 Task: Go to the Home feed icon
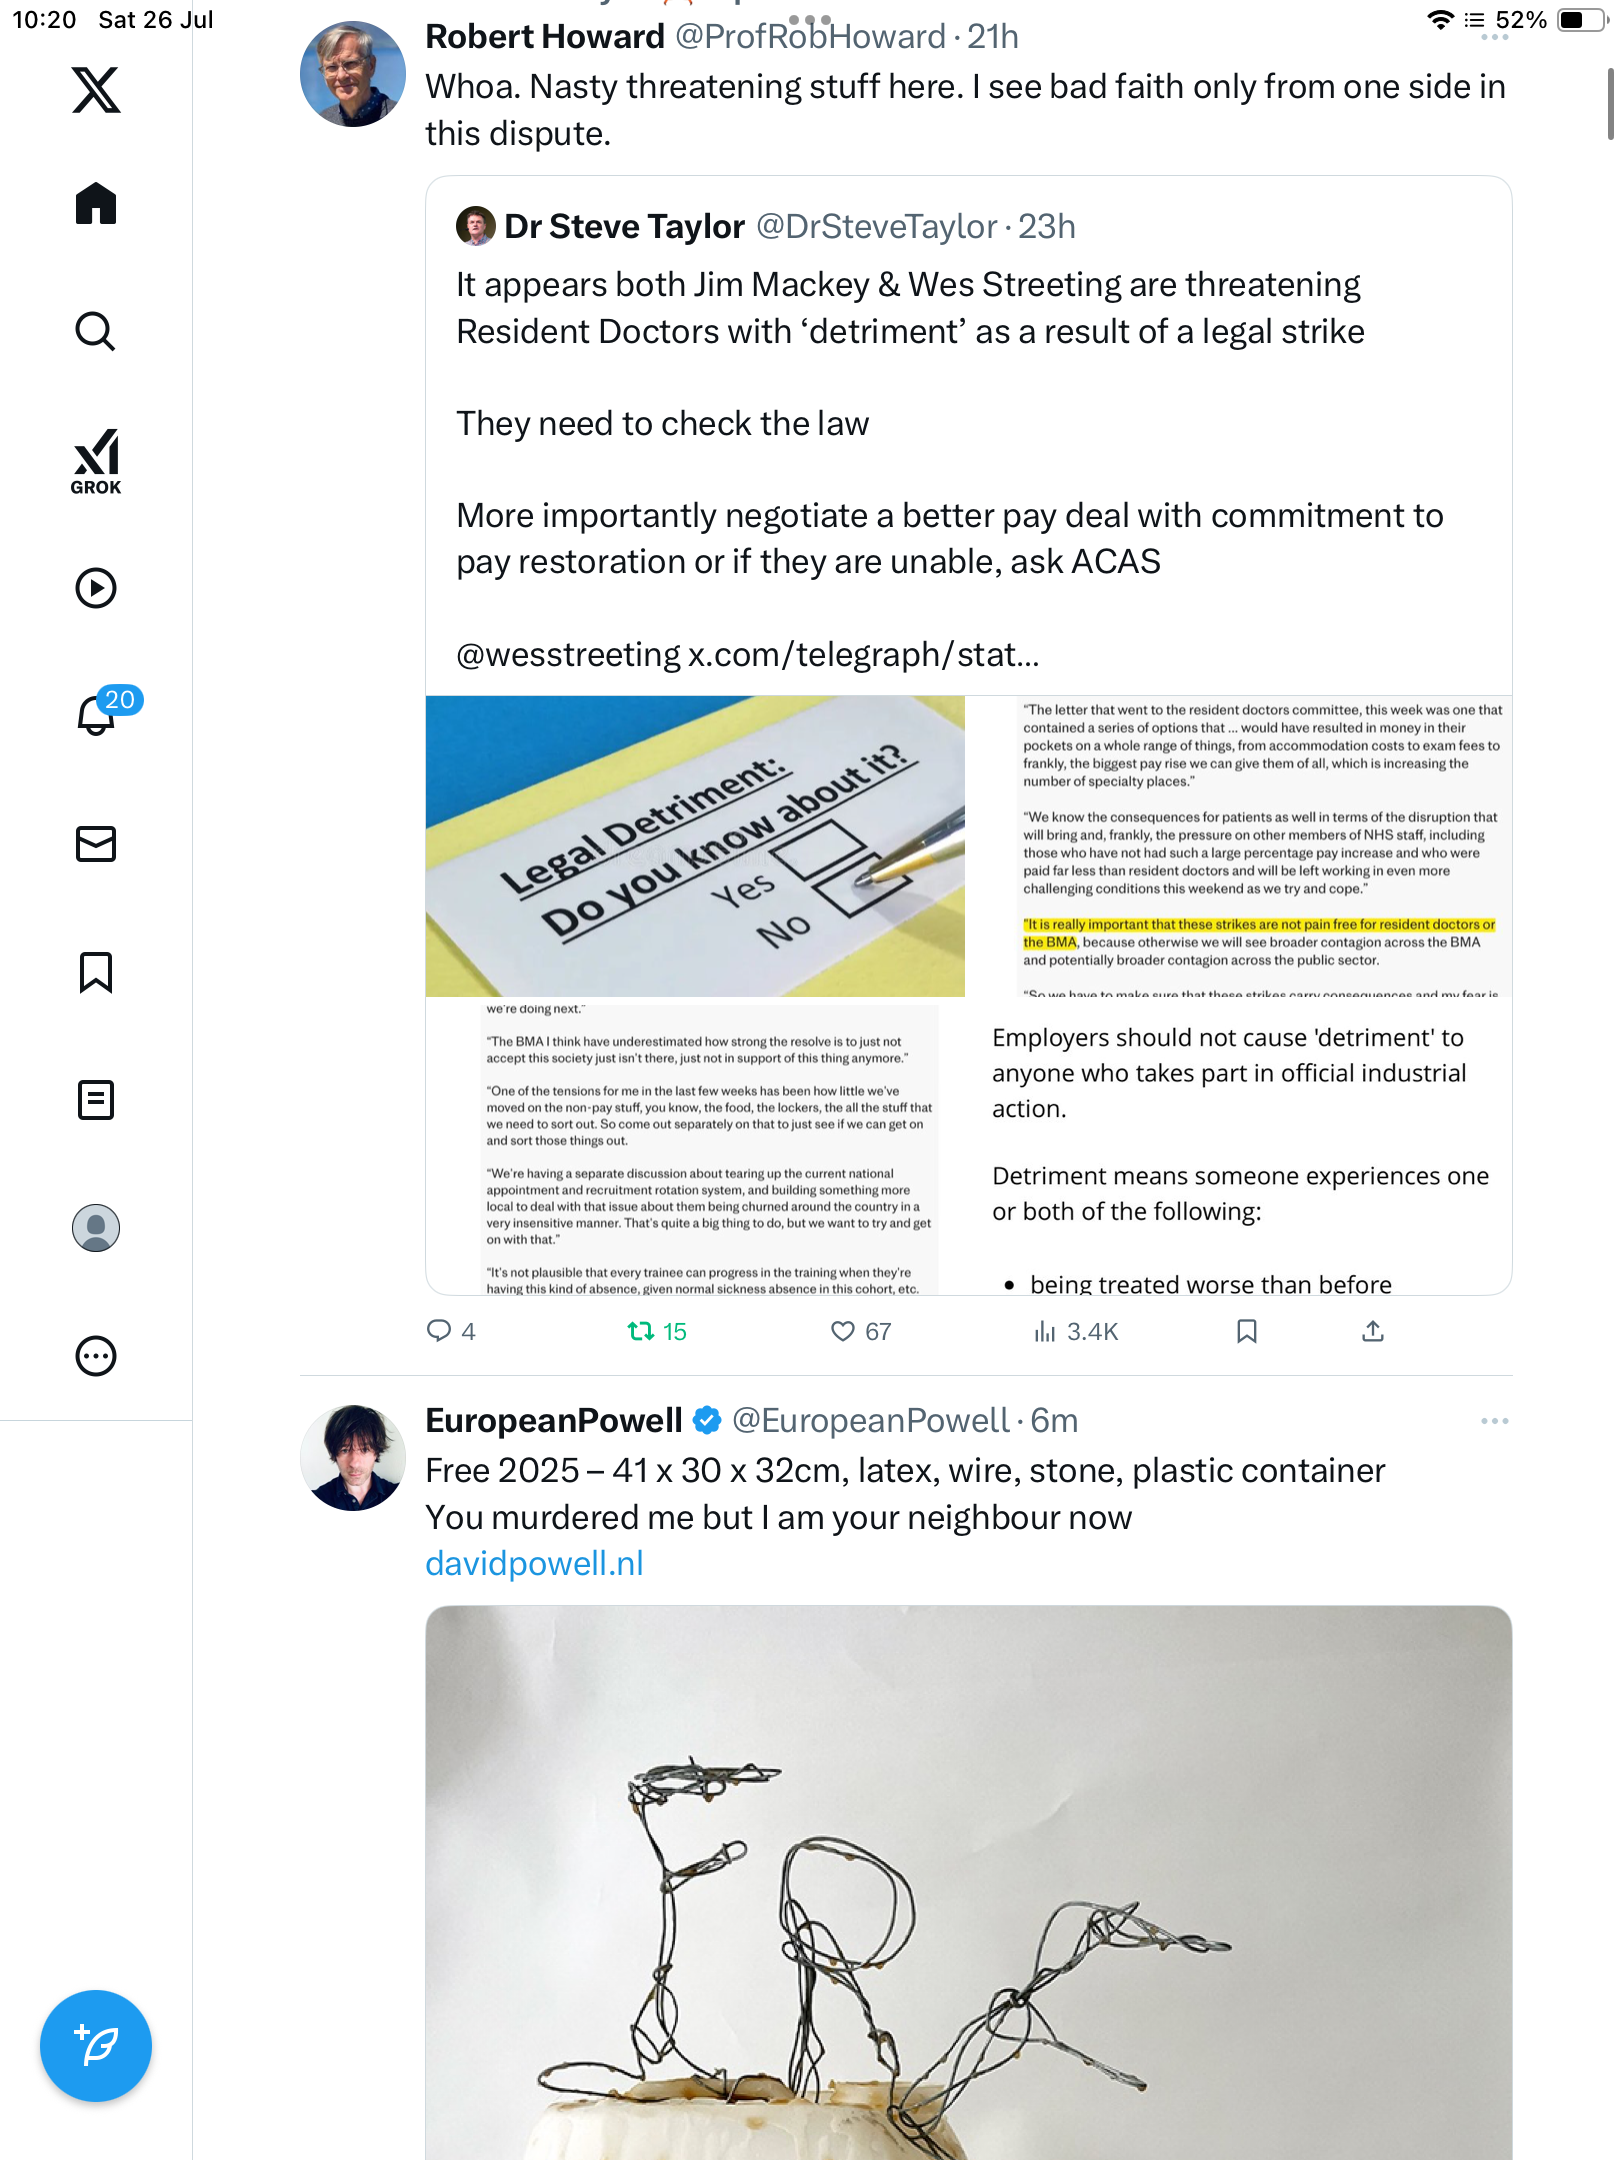[96, 204]
